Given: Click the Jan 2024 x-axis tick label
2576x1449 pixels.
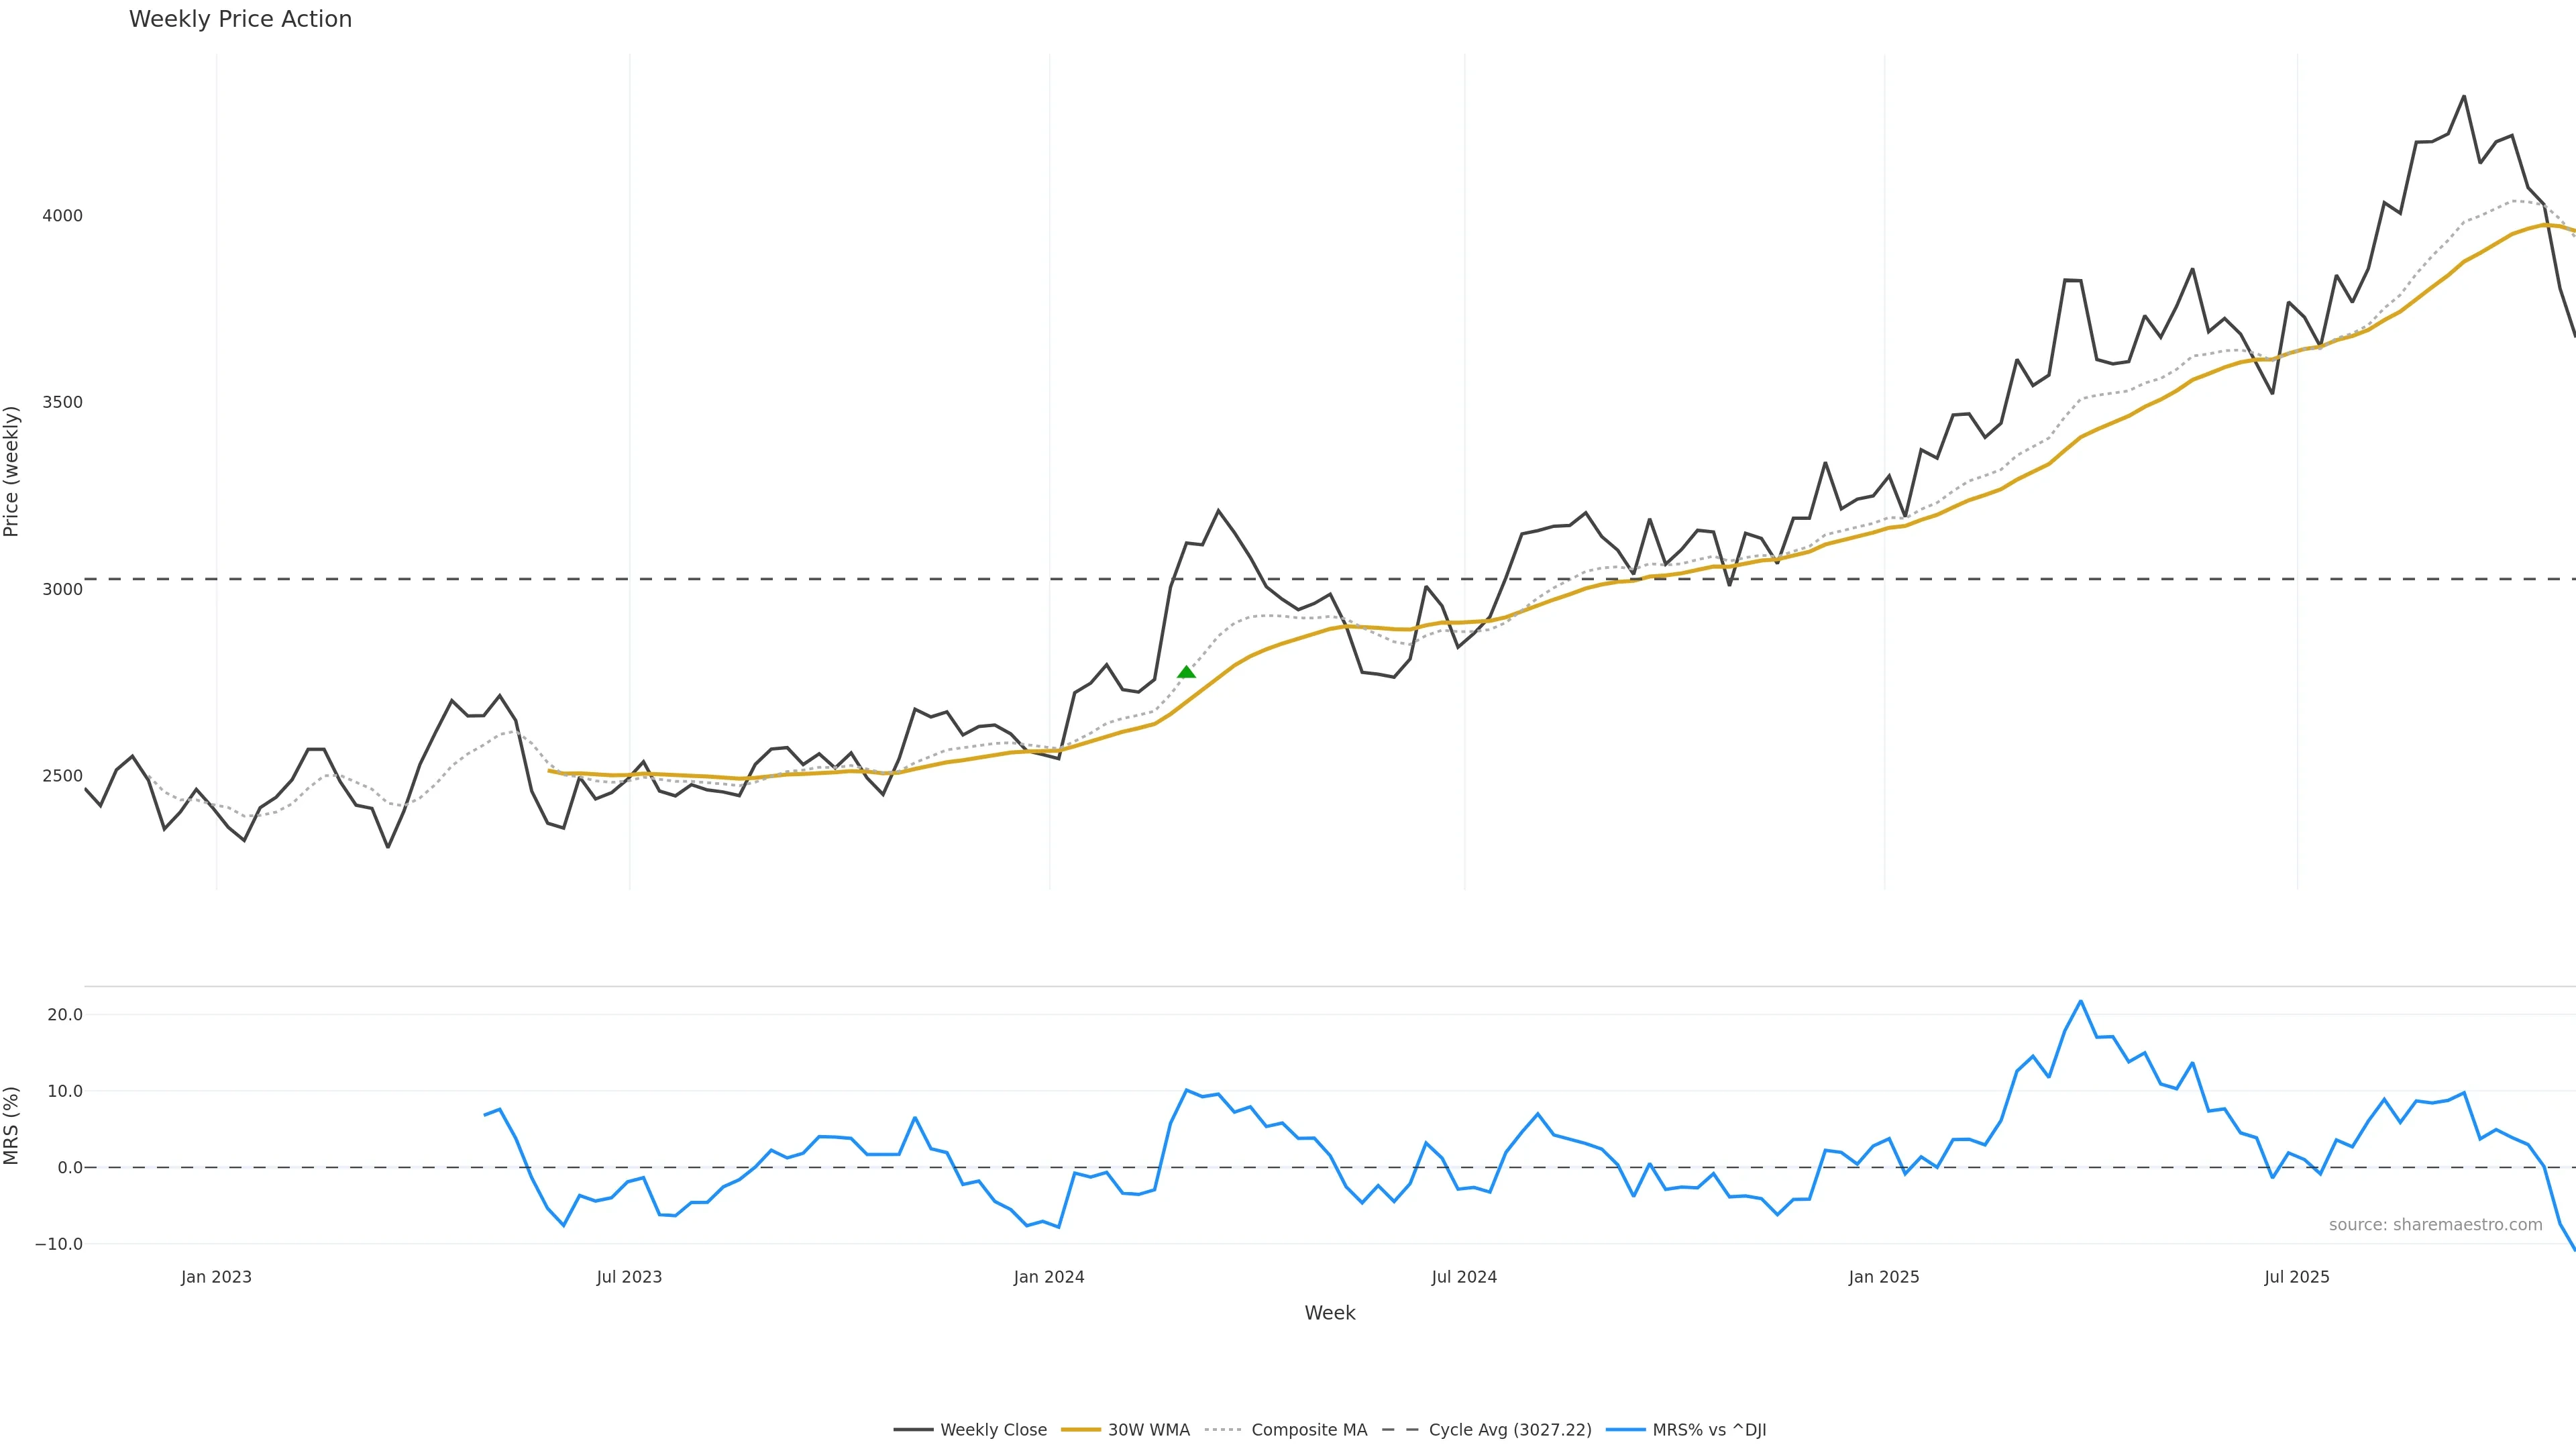Looking at the screenshot, I should [1049, 1277].
